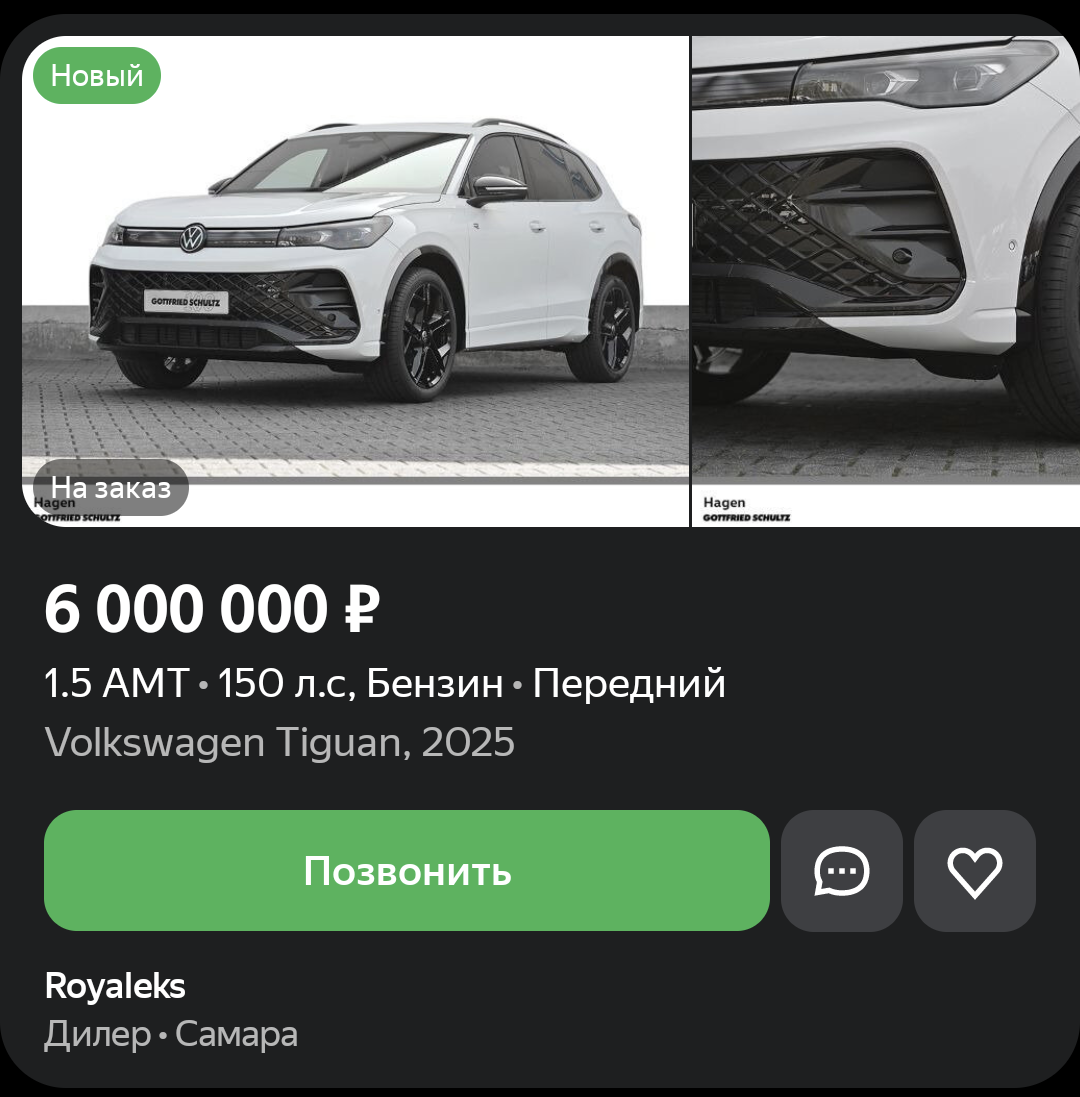This screenshot has width=1080, height=1097.
Task: Click the green Новый badge
Action: (x=97, y=76)
